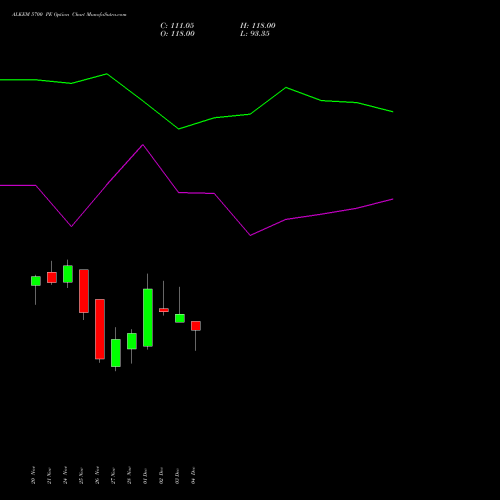Click the close value C: 111.05
Viewport: 500px width, 500px height.
(177, 26)
